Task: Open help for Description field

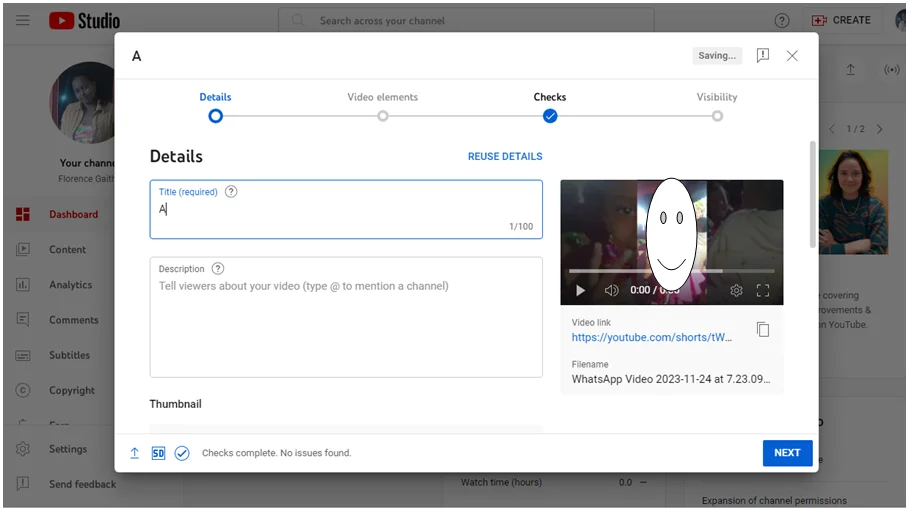Action: [x=218, y=269]
